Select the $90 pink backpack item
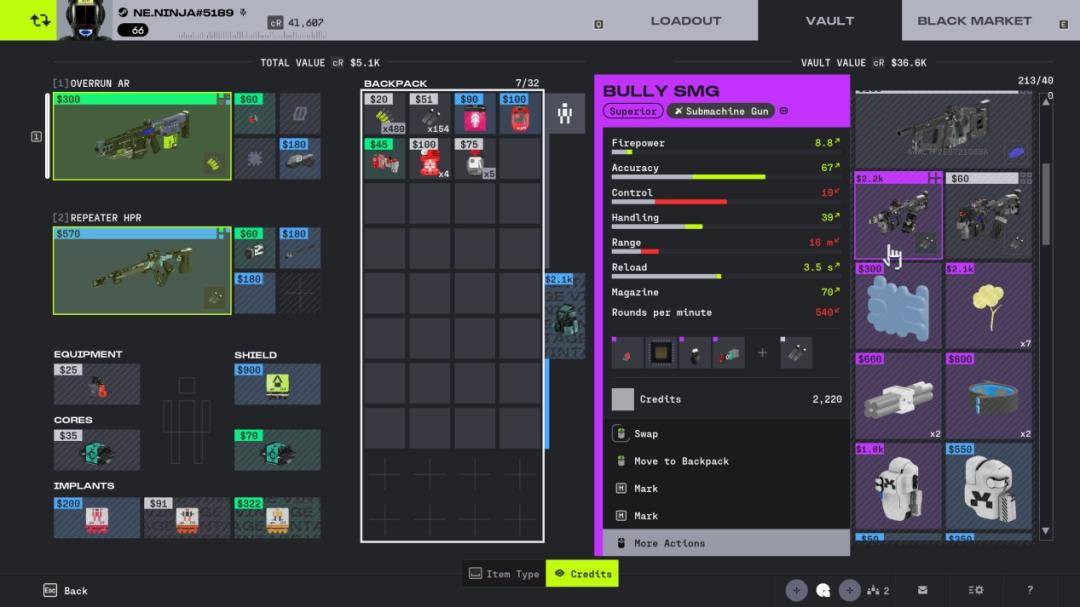 (x=475, y=114)
